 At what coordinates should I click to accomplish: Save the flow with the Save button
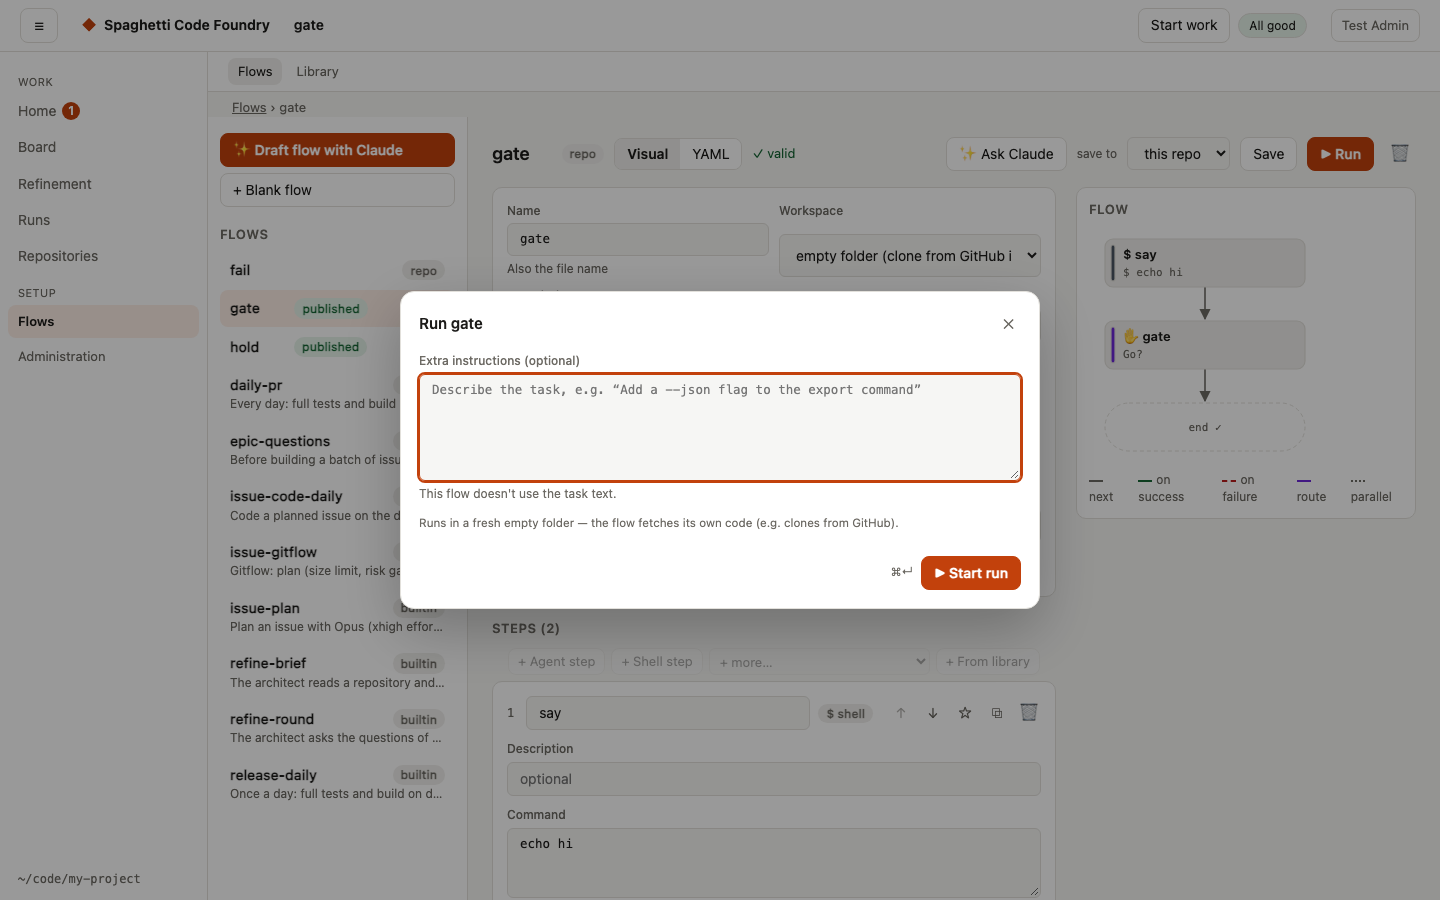[1269, 154]
